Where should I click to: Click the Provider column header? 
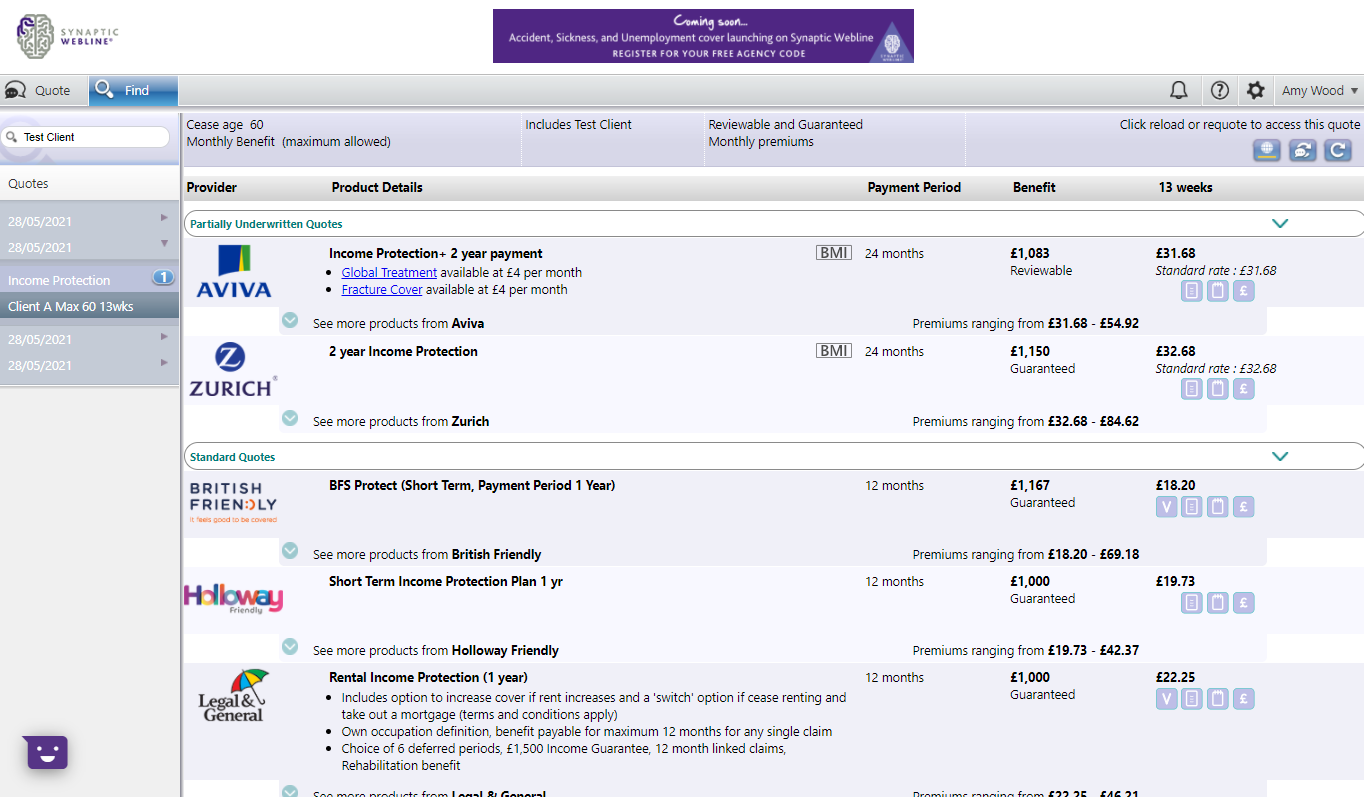click(212, 187)
